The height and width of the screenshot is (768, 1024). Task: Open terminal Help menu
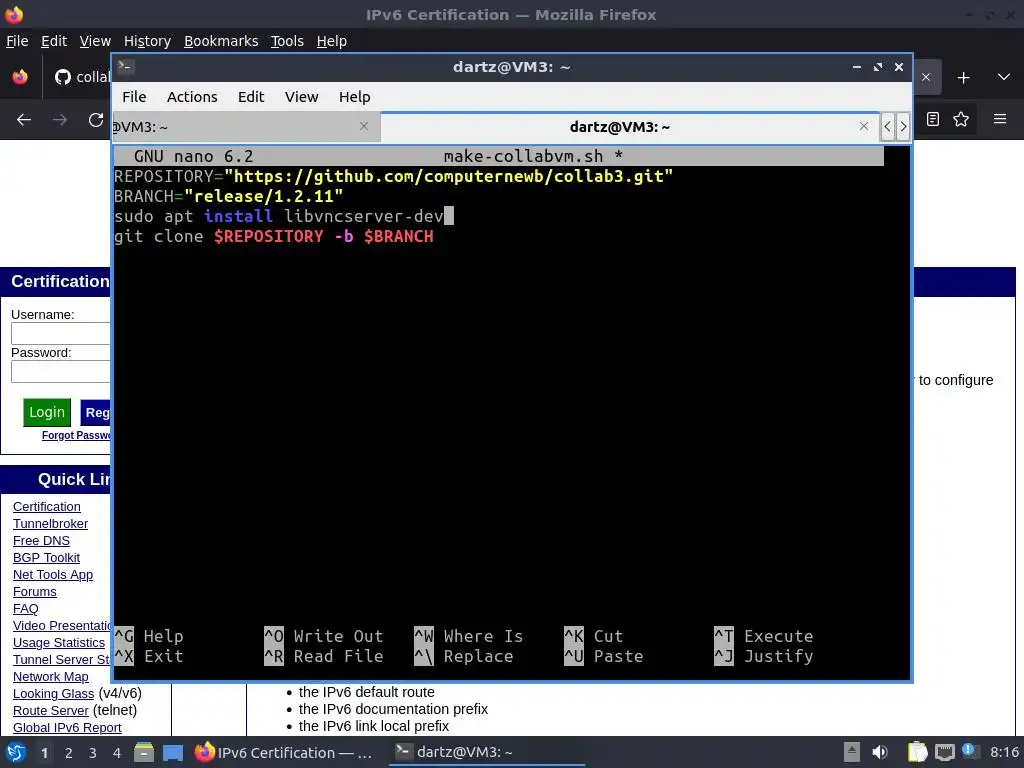pos(354,97)
